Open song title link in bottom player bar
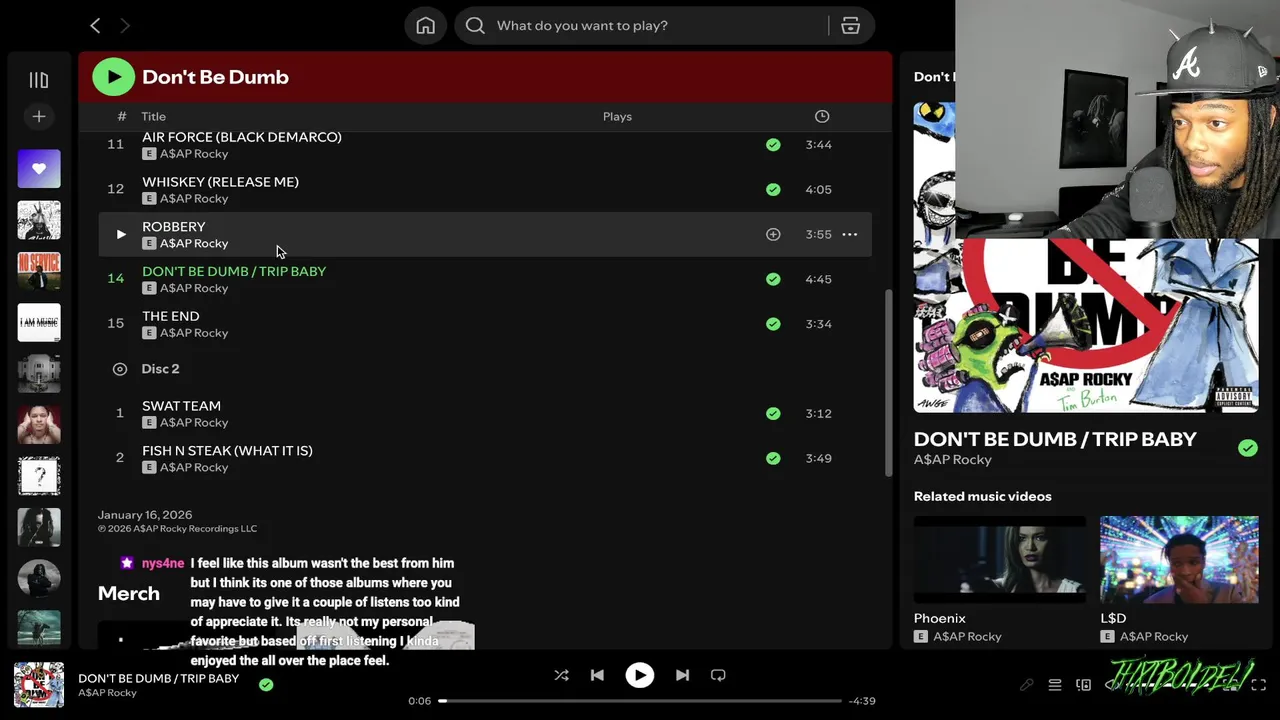The height and width of the screenshot is (720, 1280). click(158, 678)
